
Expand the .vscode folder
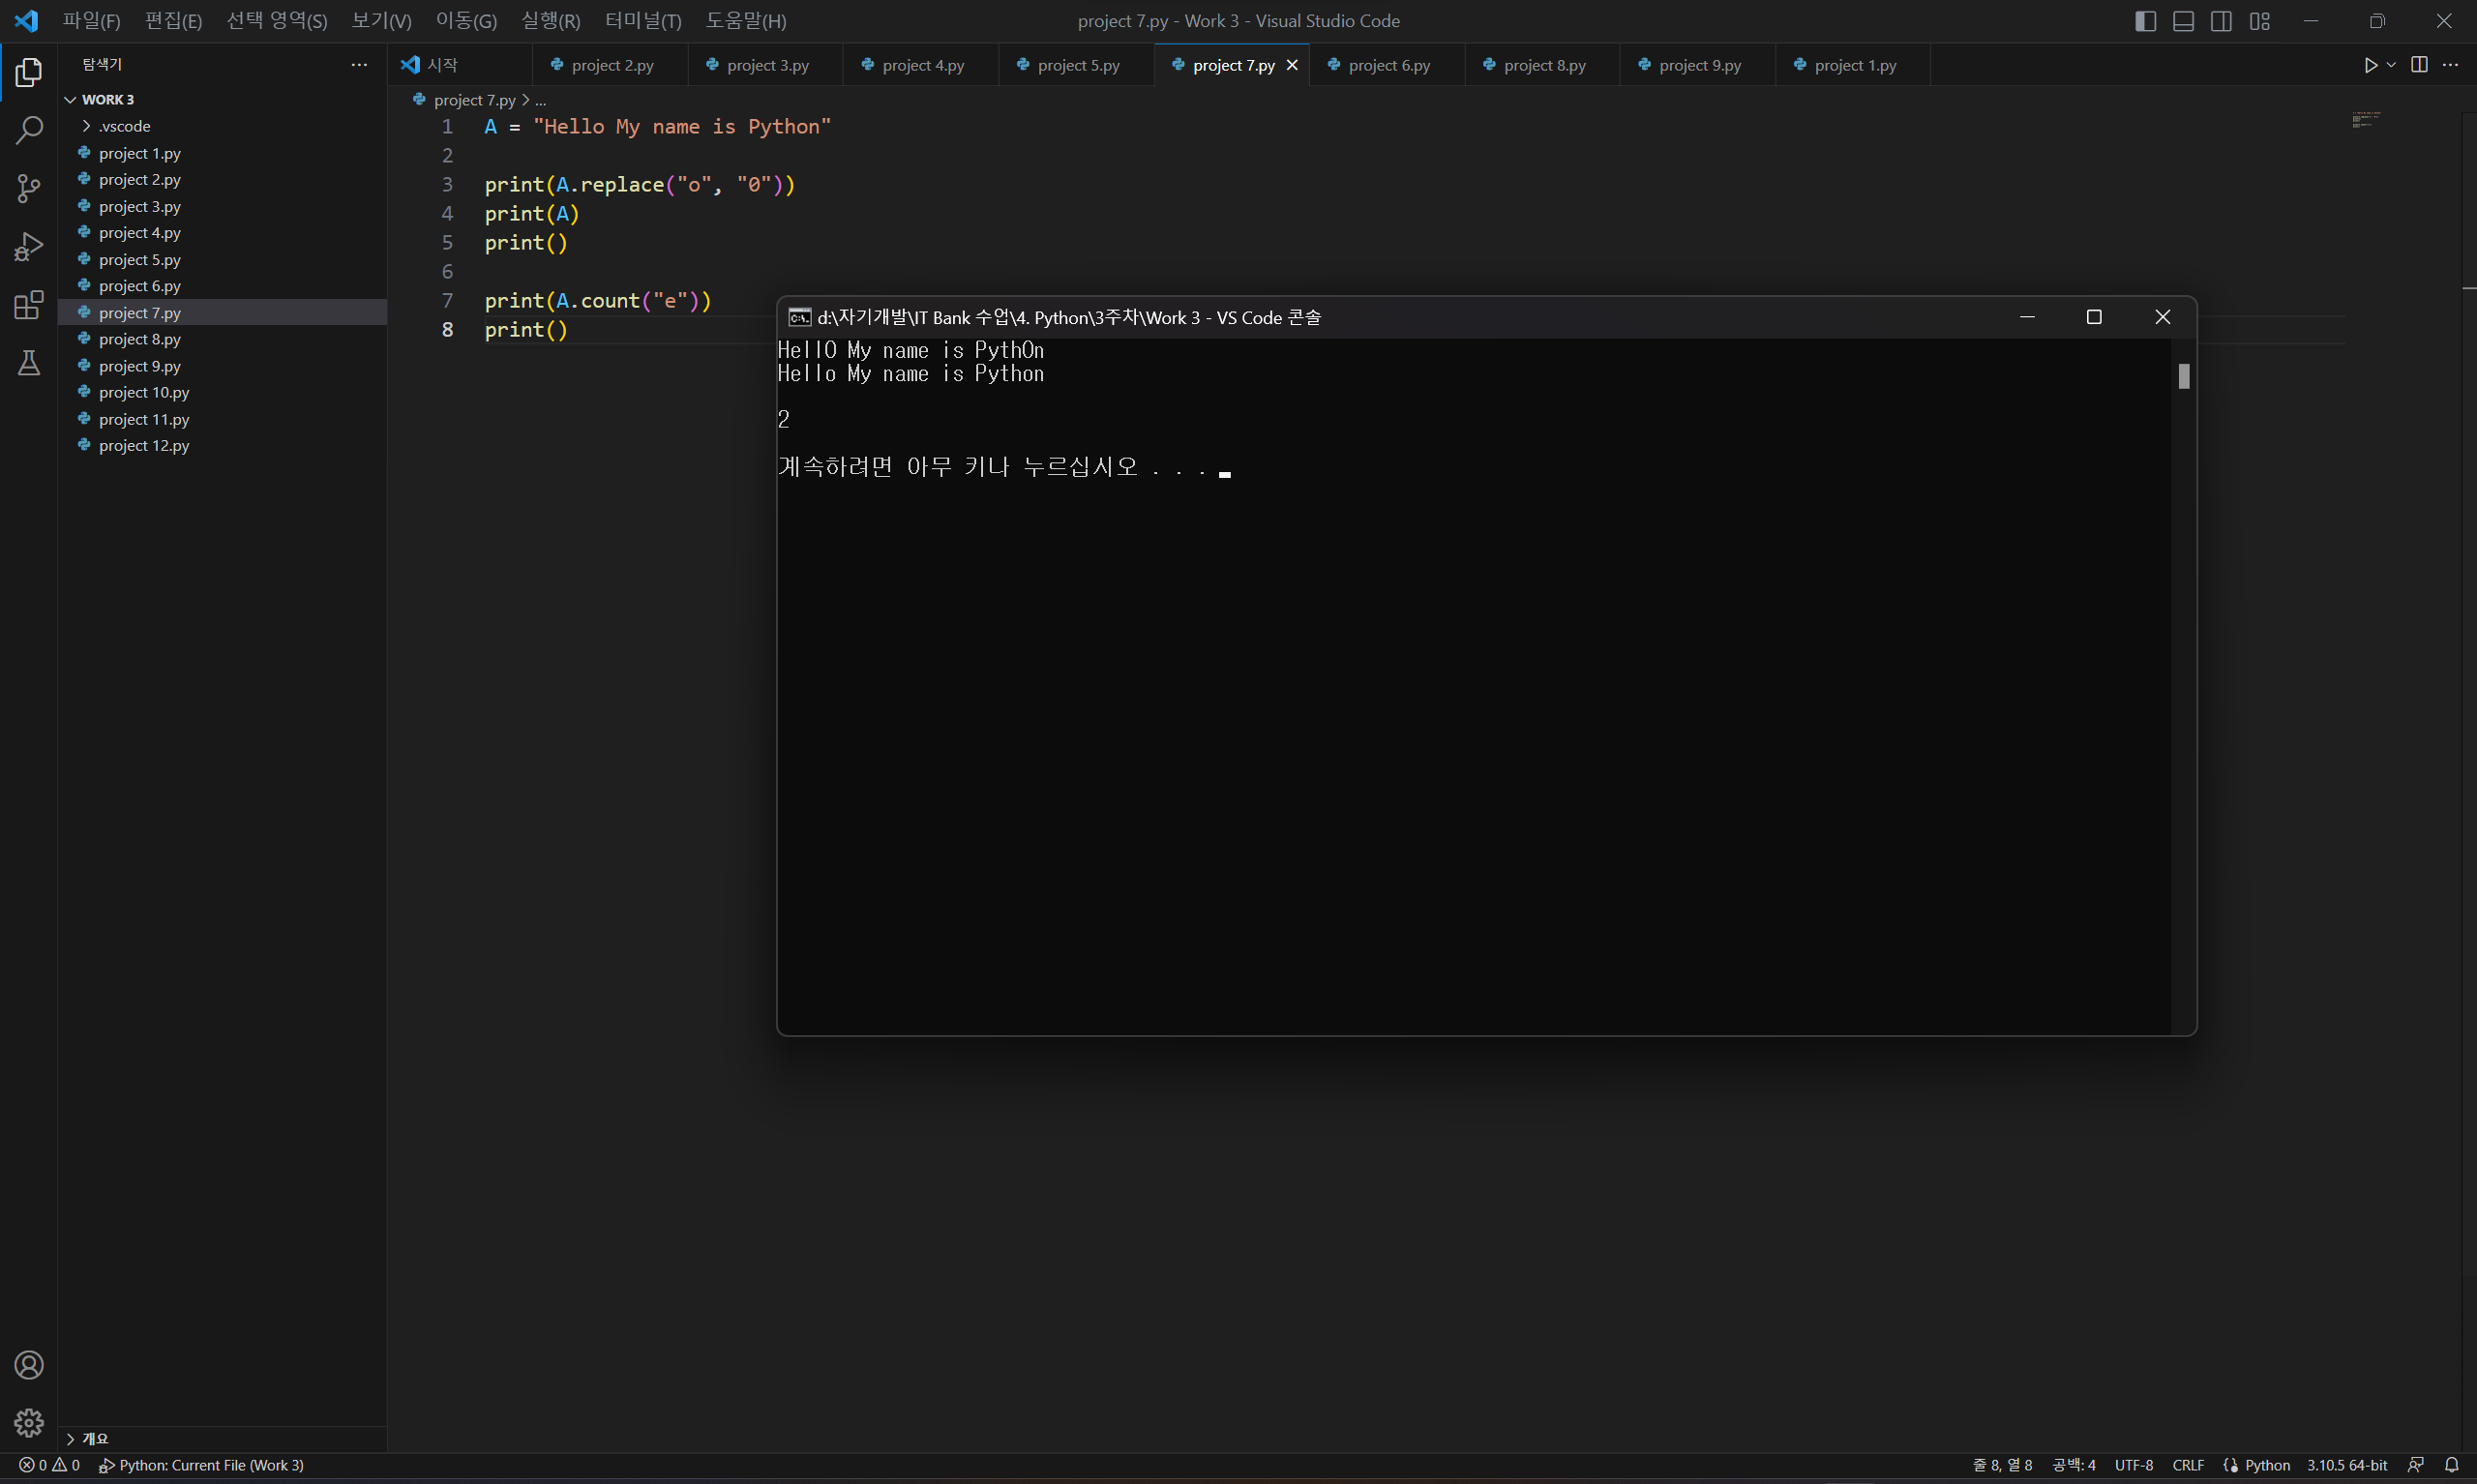[x=125, y=126]
